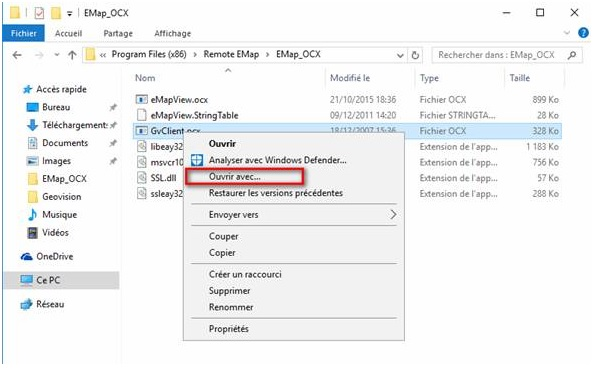
Task: Click the Properties quick access icon
Action: click(39, 13)
